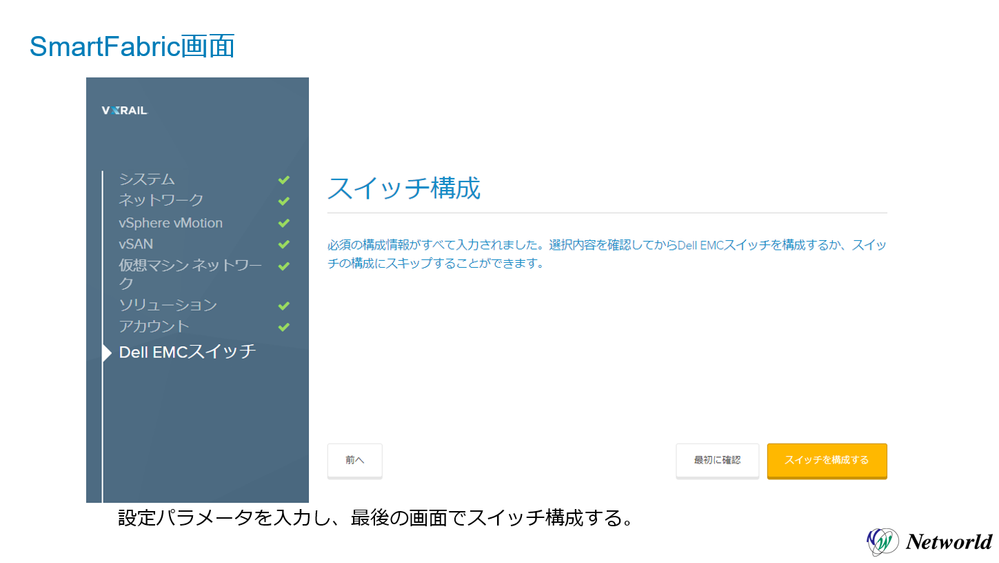Click the description text starting 必須の構成情報

(x=607, y=254)
